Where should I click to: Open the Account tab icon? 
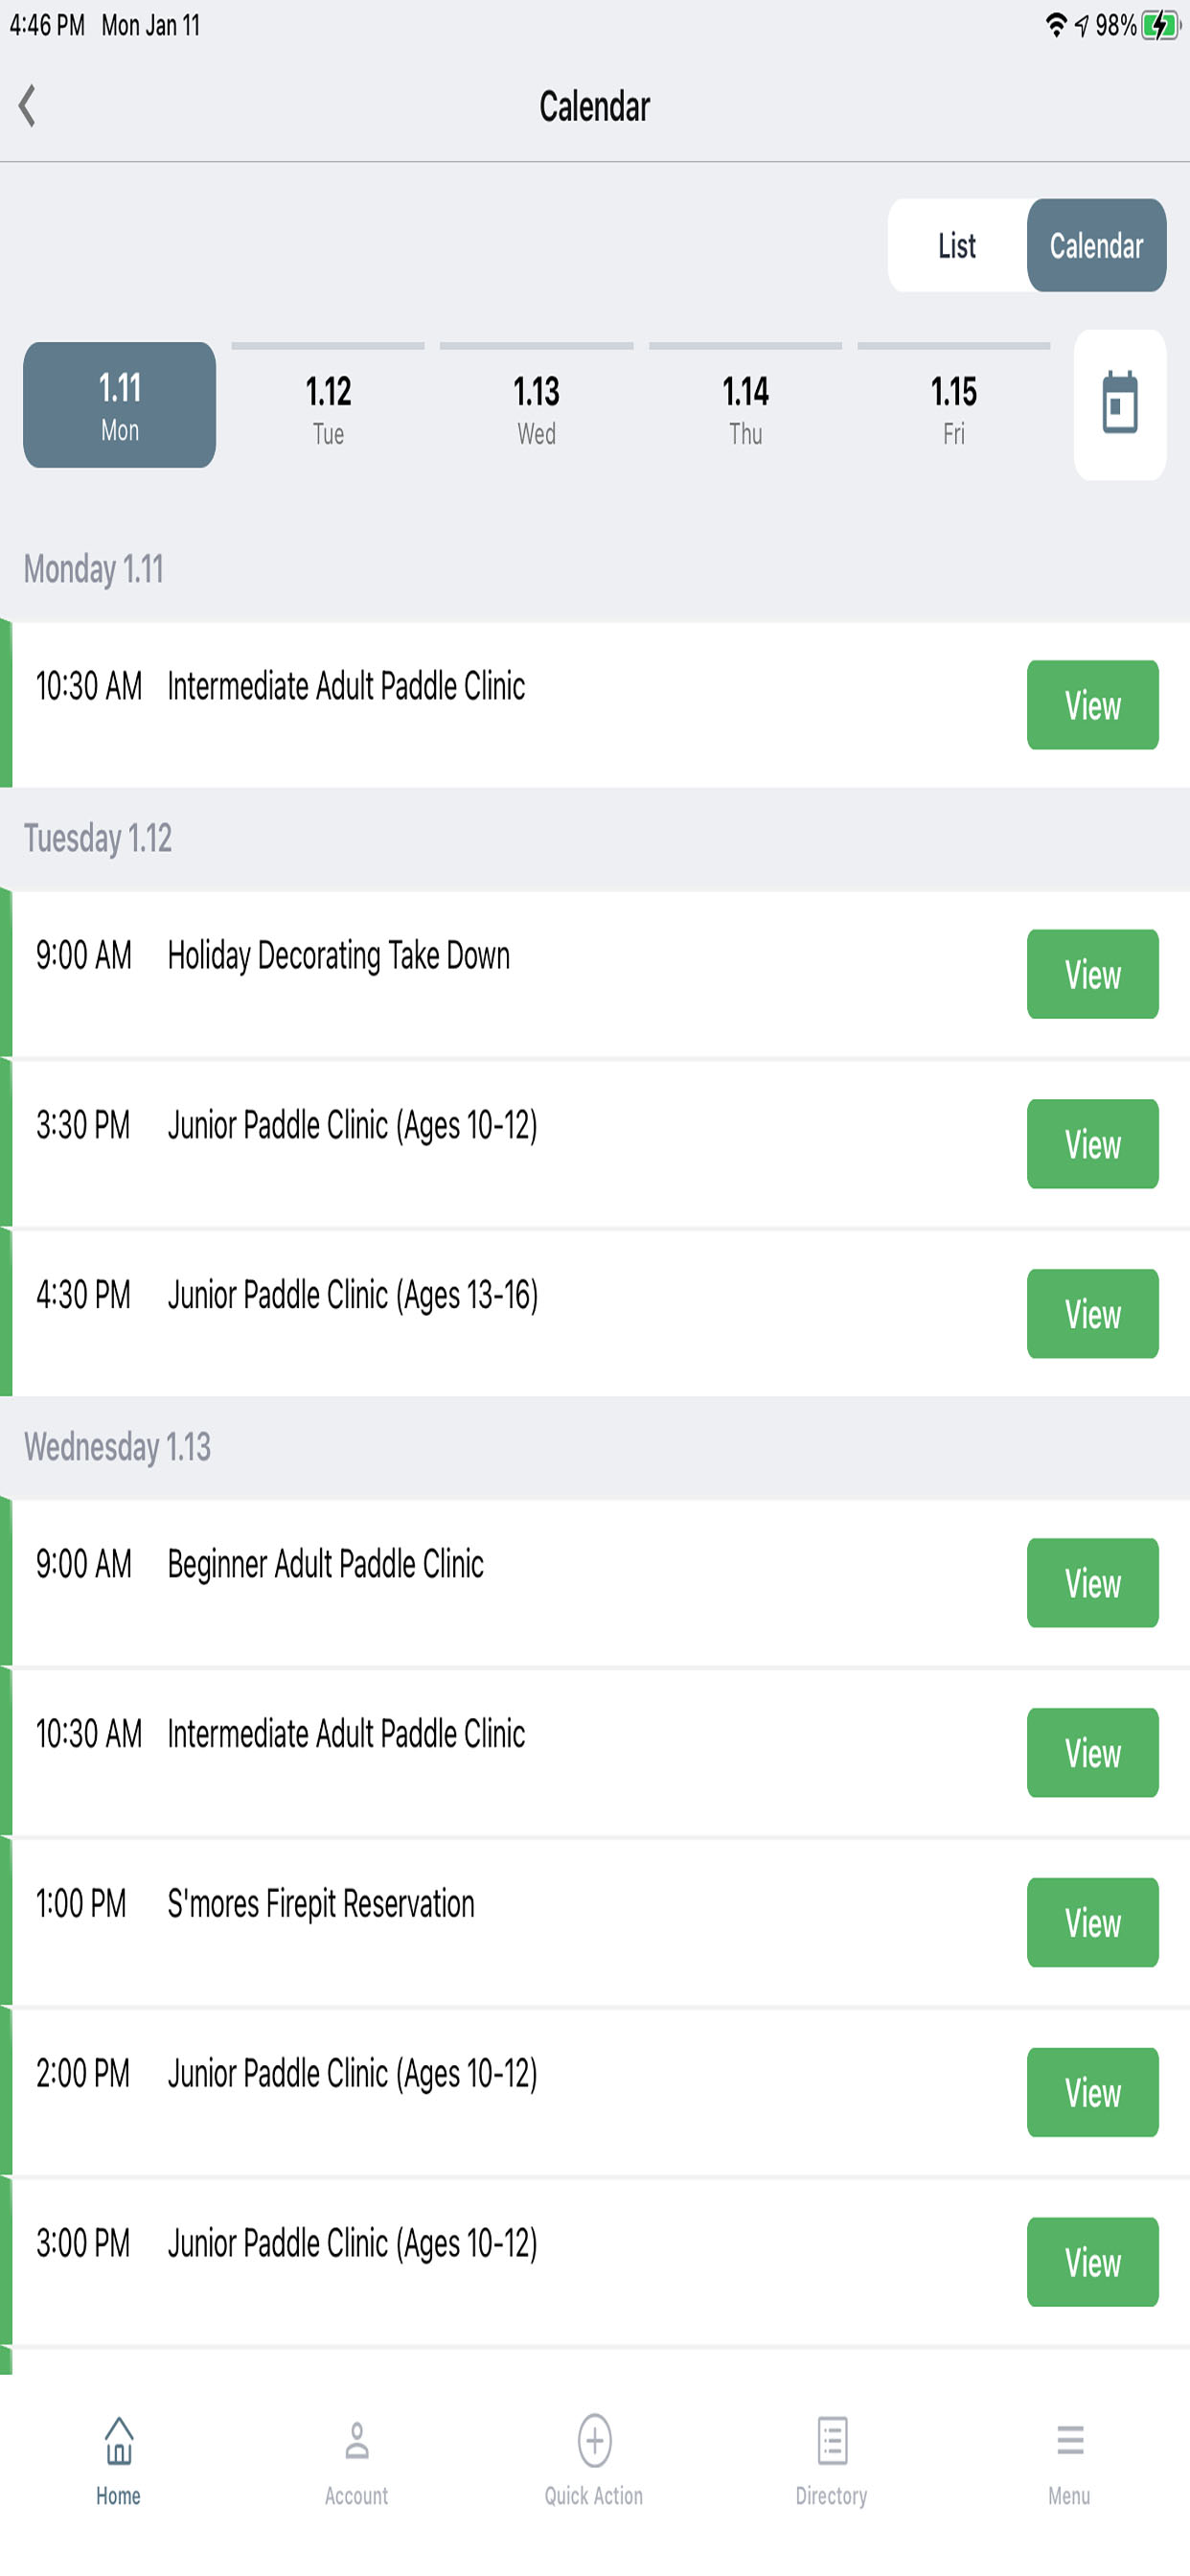tap(357, 2440)
